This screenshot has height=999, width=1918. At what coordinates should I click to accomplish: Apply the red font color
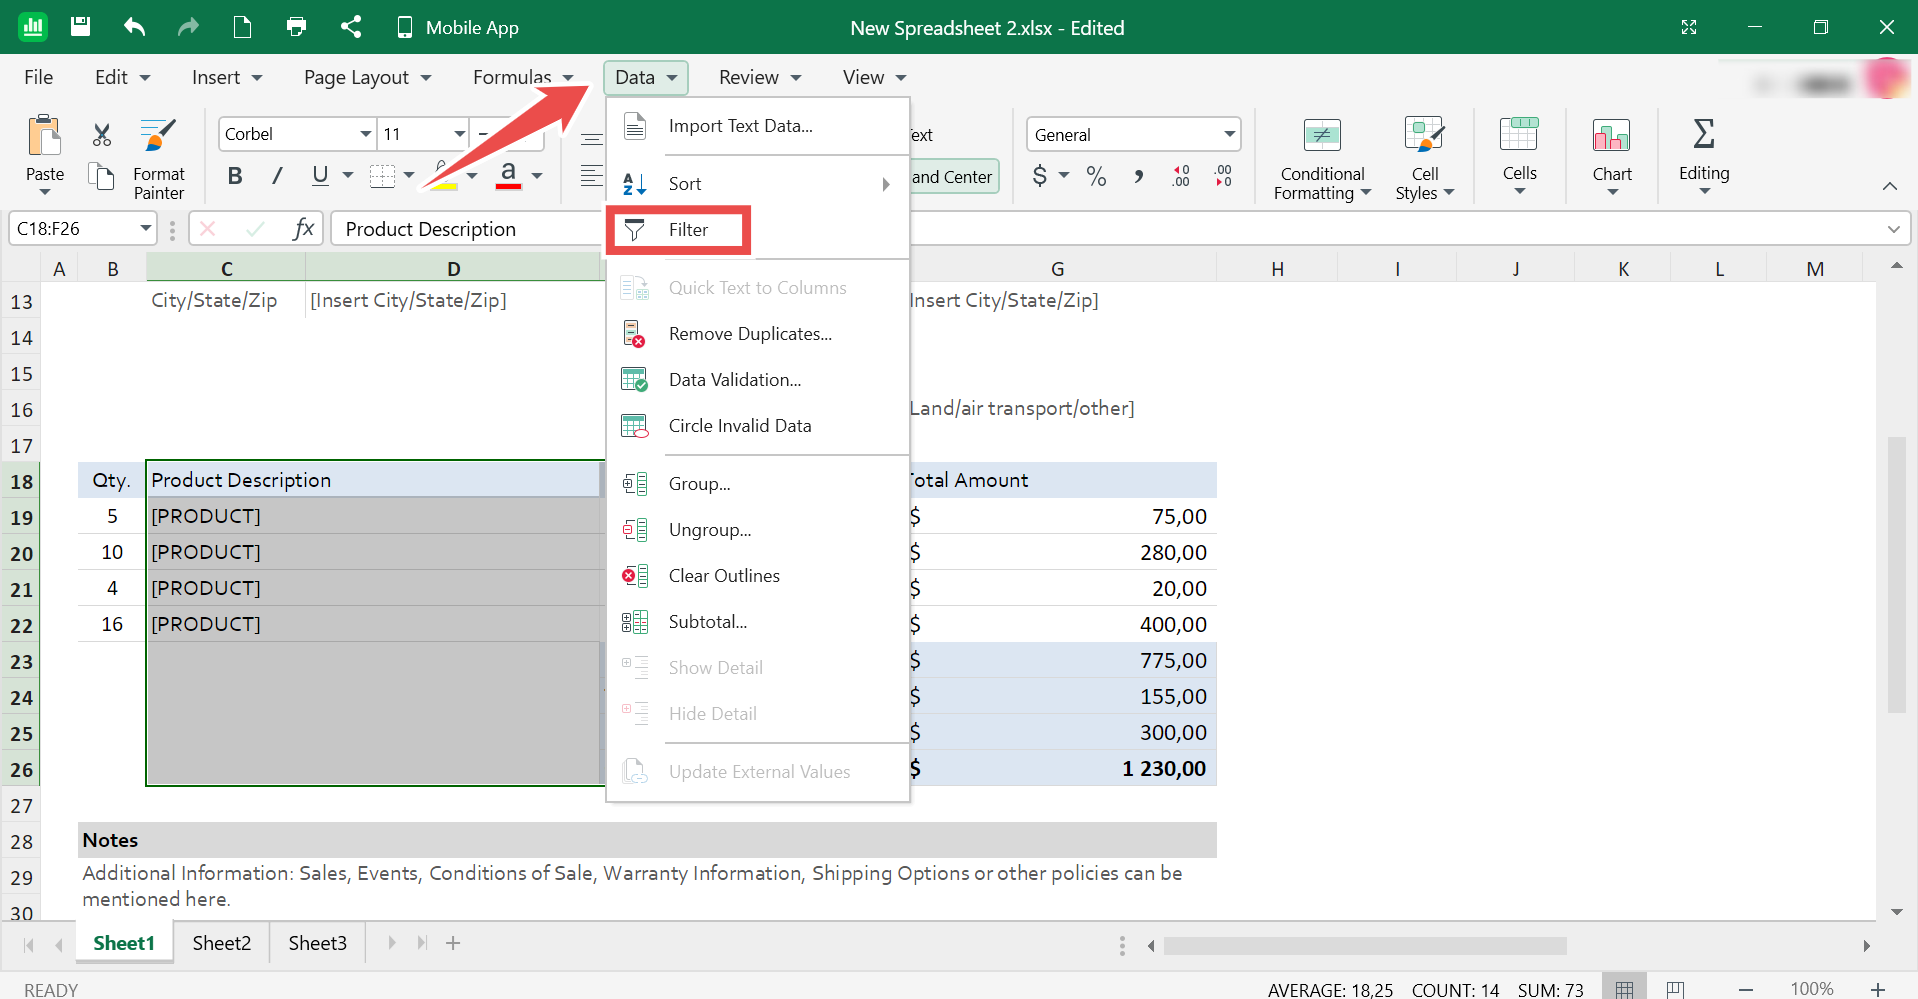tap(509, 176)
